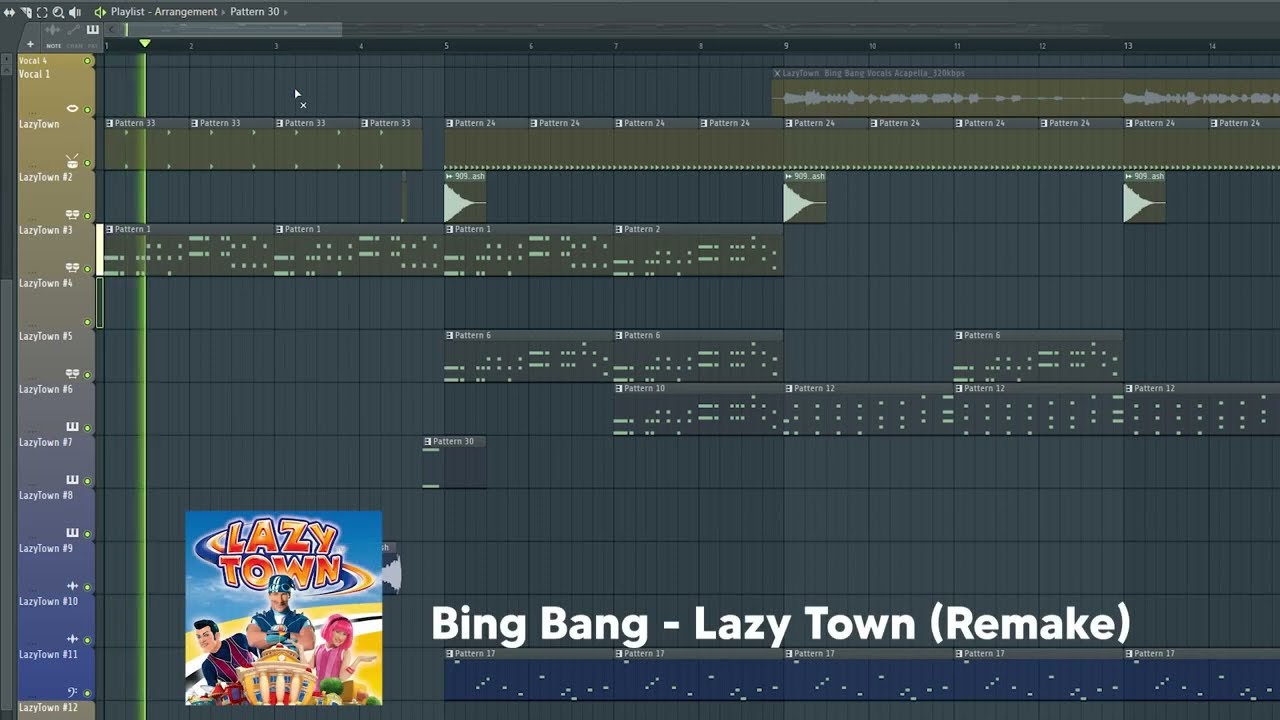
Task: Click the white speaker playback tool
Action: pos(74,12)
